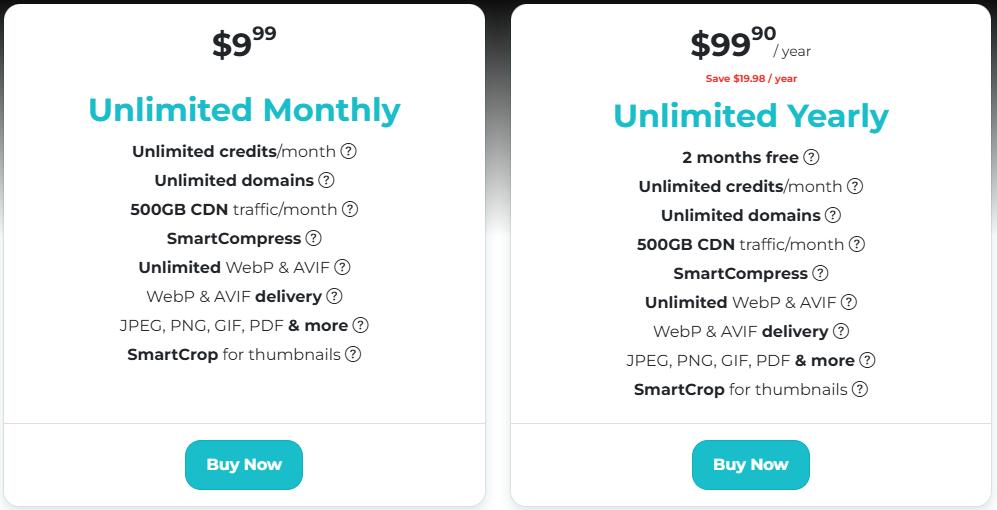This screenshot has width=997, height=510.
Task: Click help icon for Yearly Unlimited WebP & AVIF
Action: (x=849, y=303)
